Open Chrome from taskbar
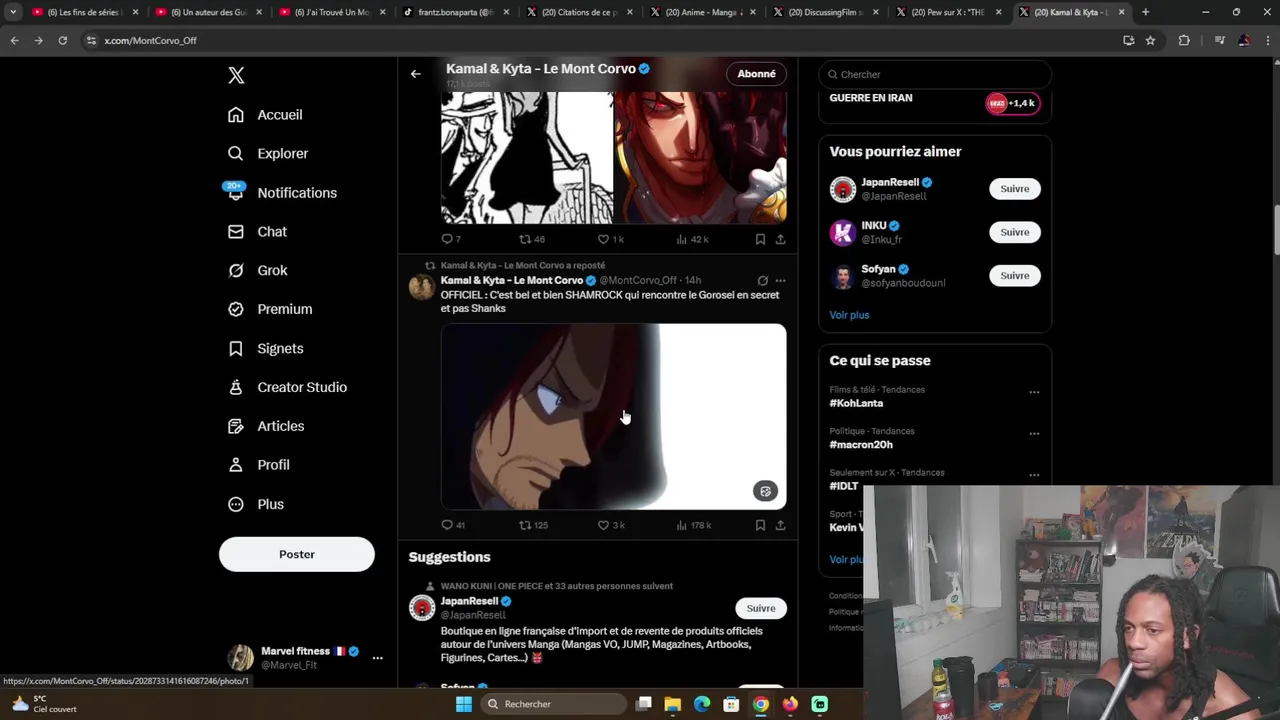This screenshot has height=720, width=1280. (761, 704)
